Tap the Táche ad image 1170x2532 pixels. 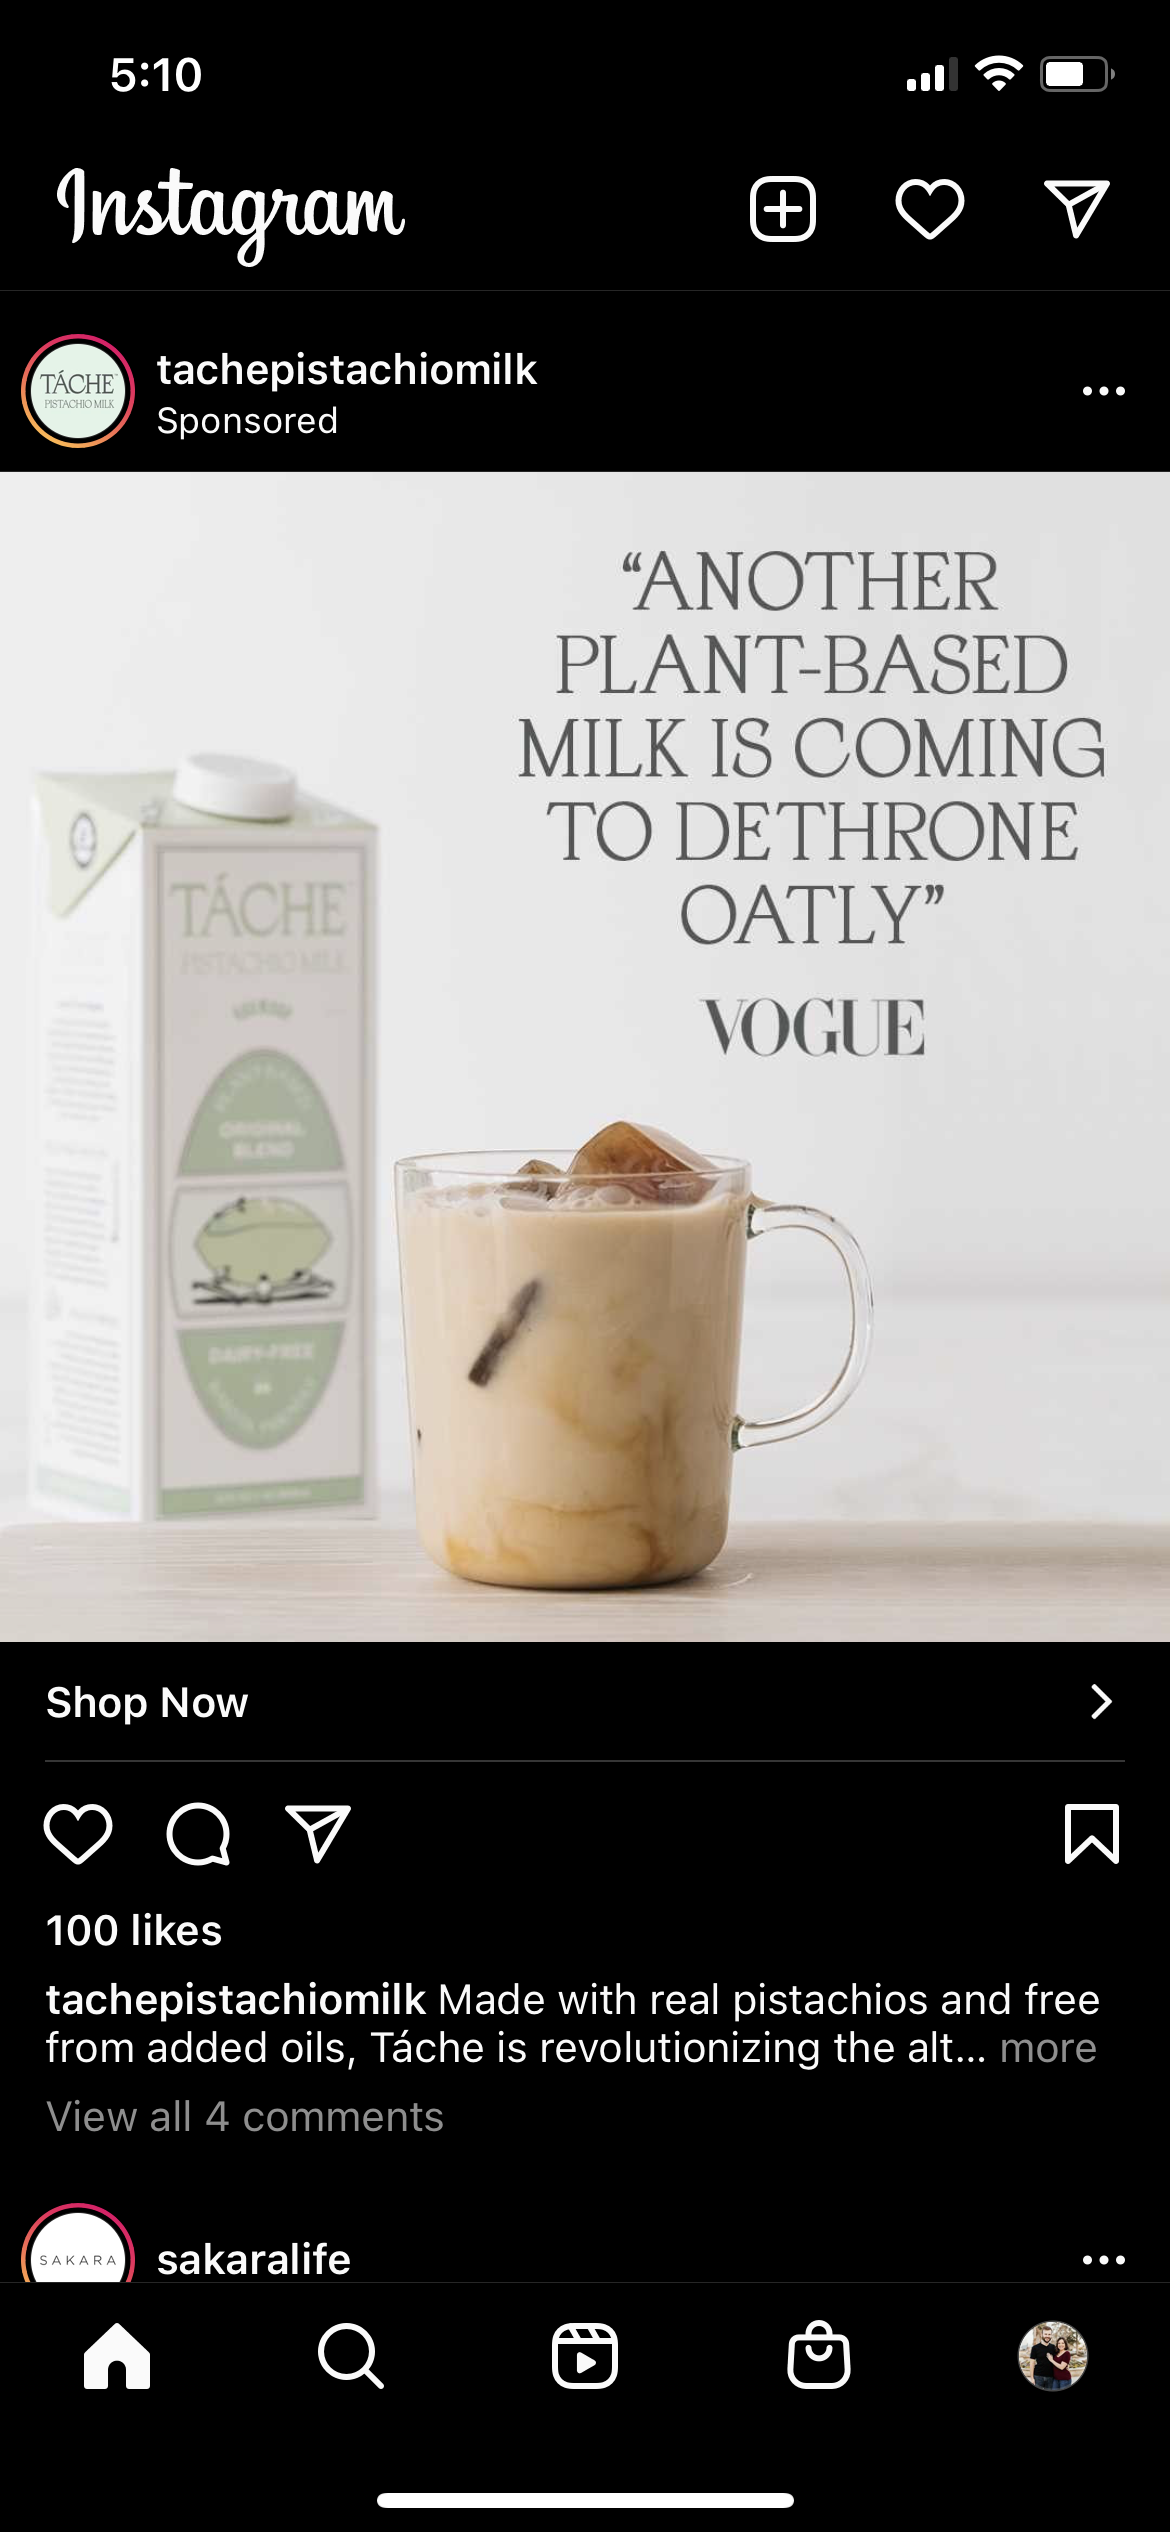(585, 1057)
